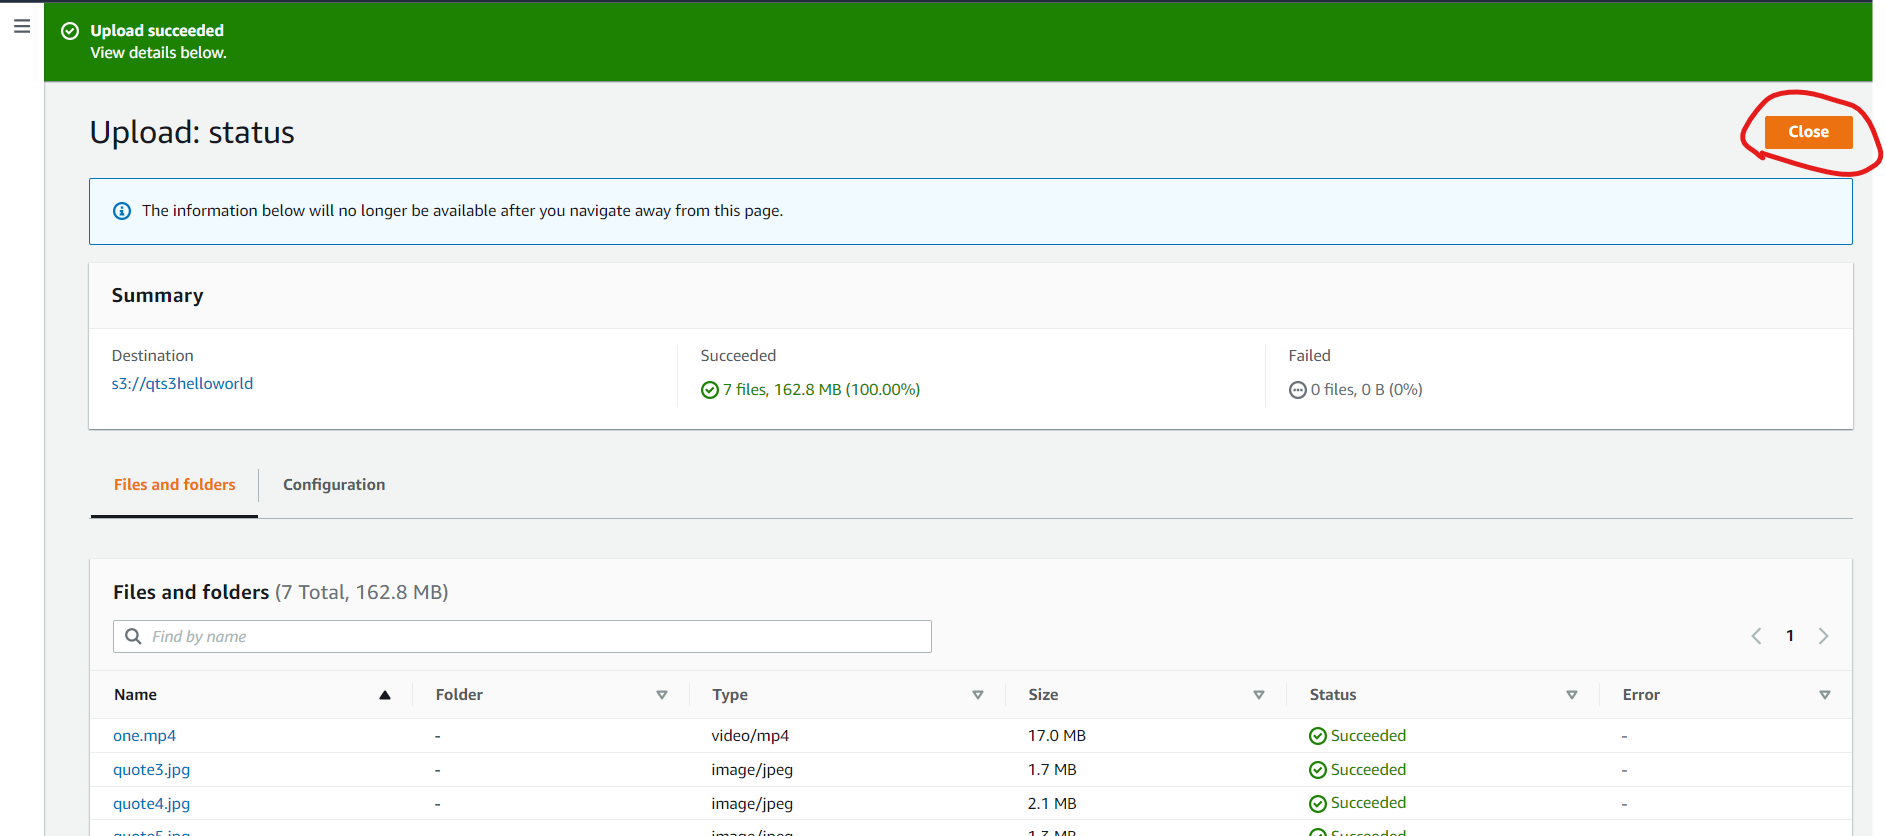Sort by the Size column
This screenshot has height=836, width=1885.
tap(1259, 695)
